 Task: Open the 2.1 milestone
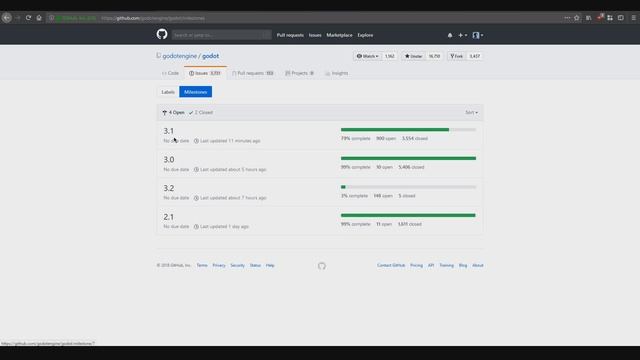[169, 216]
